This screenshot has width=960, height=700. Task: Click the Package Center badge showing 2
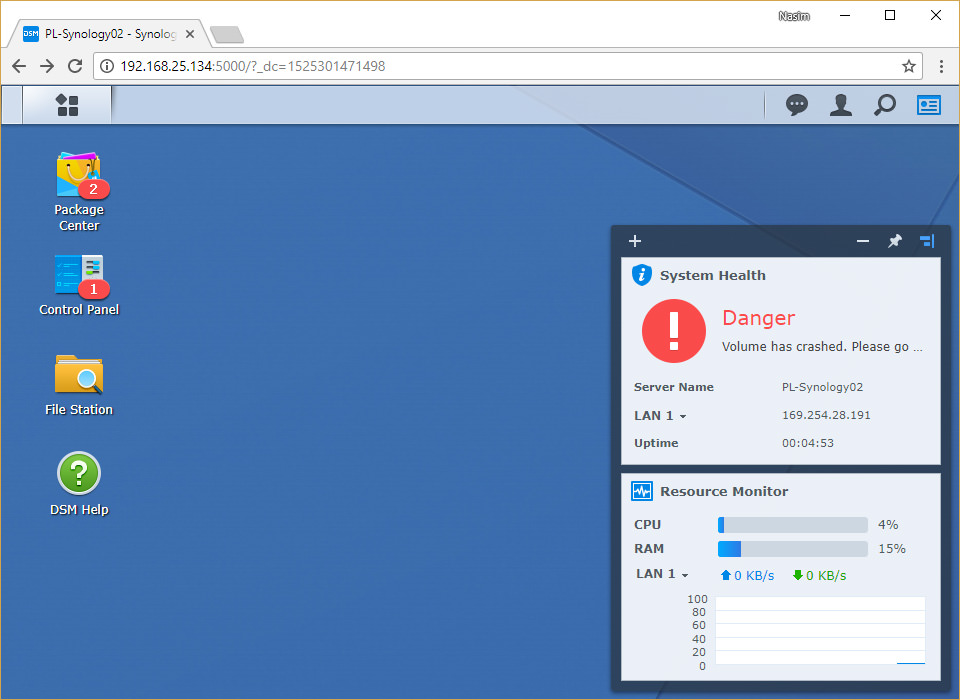click(x=94, y=189)
